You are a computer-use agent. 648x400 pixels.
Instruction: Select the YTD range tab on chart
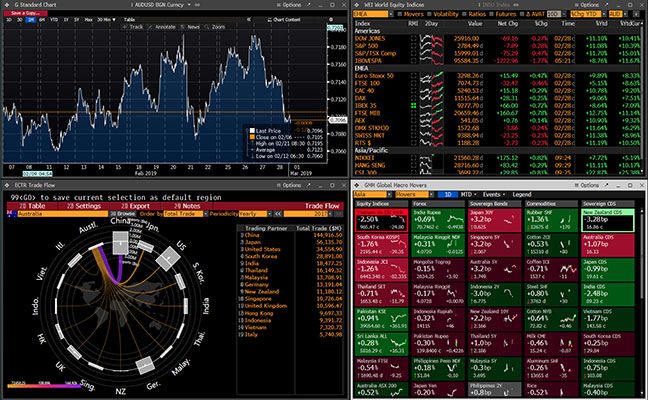[x=54, y=19]
